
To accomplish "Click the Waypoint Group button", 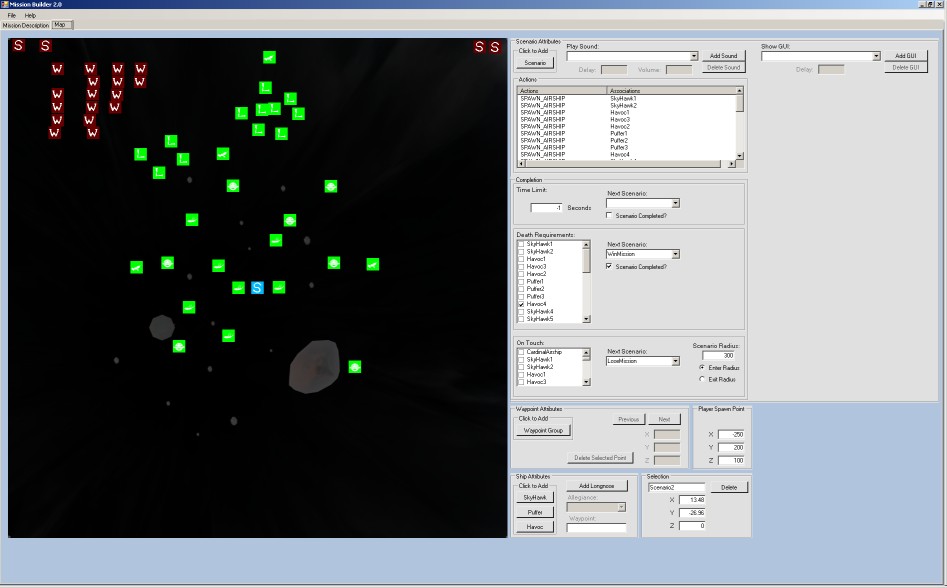I will [543, 430].
